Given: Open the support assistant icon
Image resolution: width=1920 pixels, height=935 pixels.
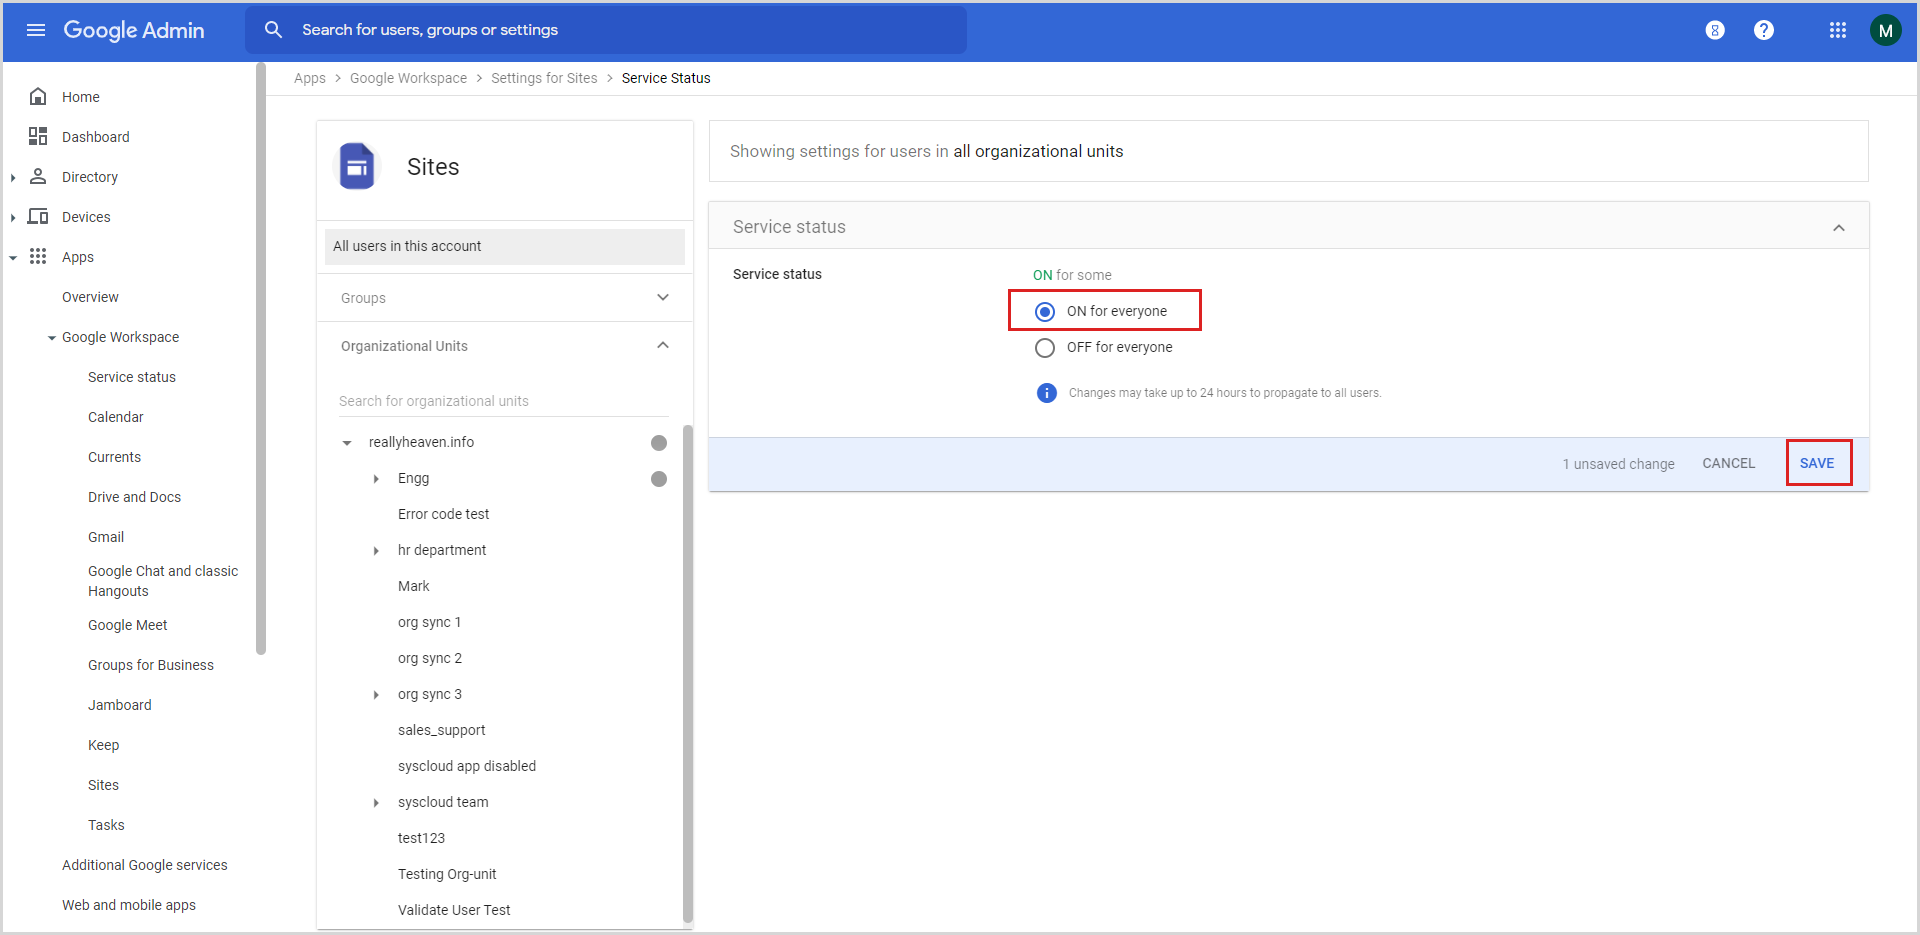Looking at the screenshot, I should [1715, 30].
